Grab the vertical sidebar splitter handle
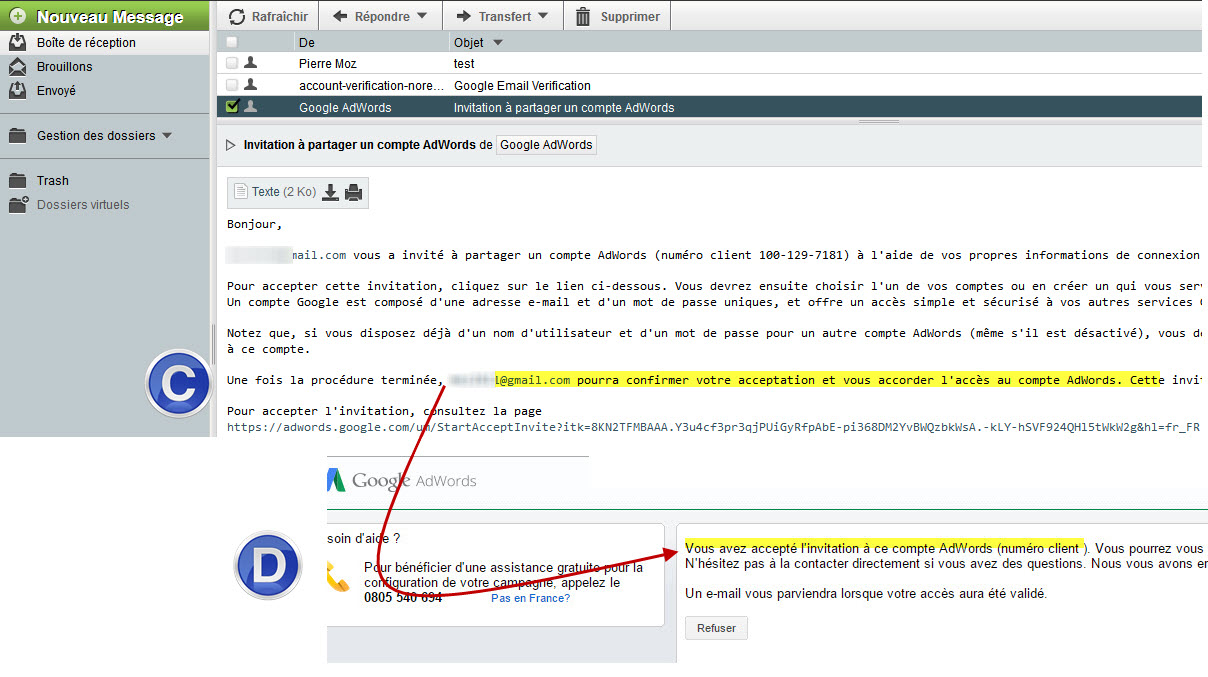Viewport: 1208px width, 677px height. (x=213, y=345)
